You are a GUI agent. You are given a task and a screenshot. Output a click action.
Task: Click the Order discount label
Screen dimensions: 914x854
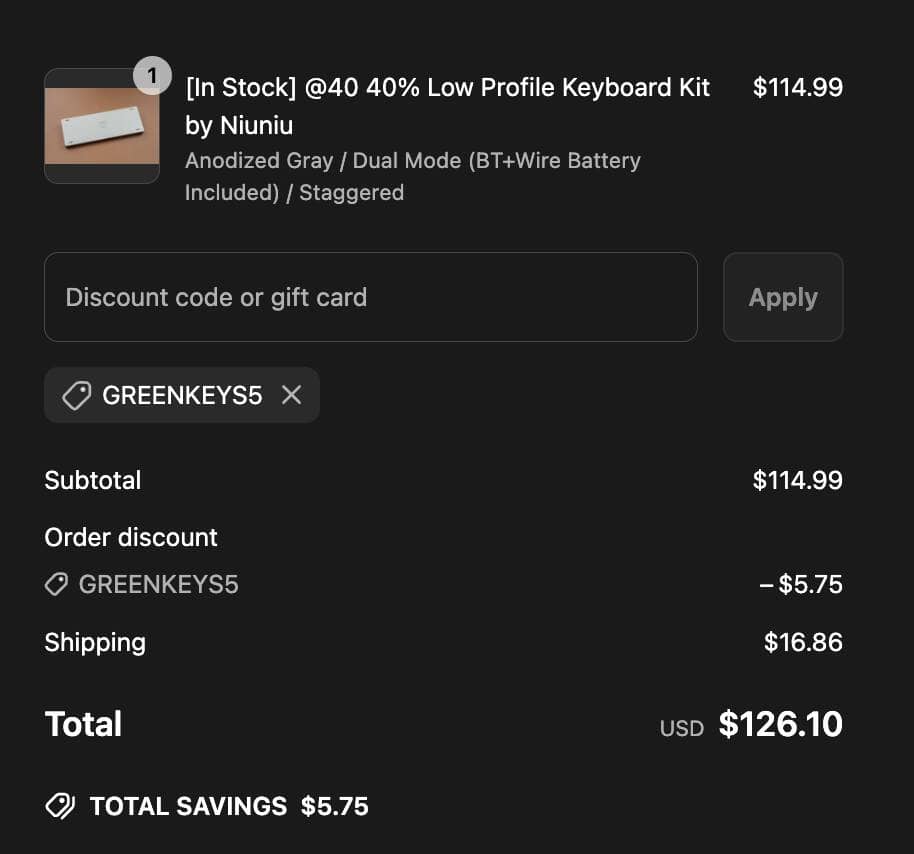[x=131, y=537]
